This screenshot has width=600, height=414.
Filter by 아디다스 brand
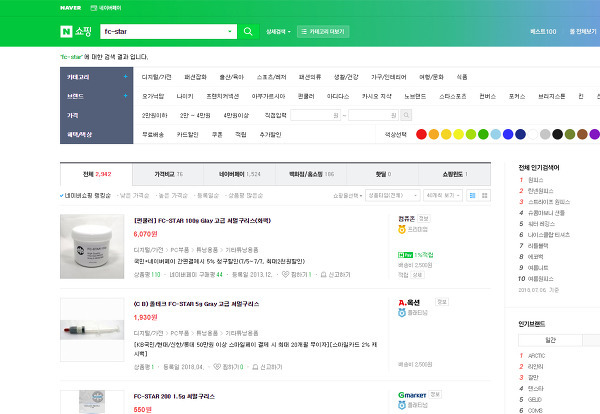click(338, 96)
